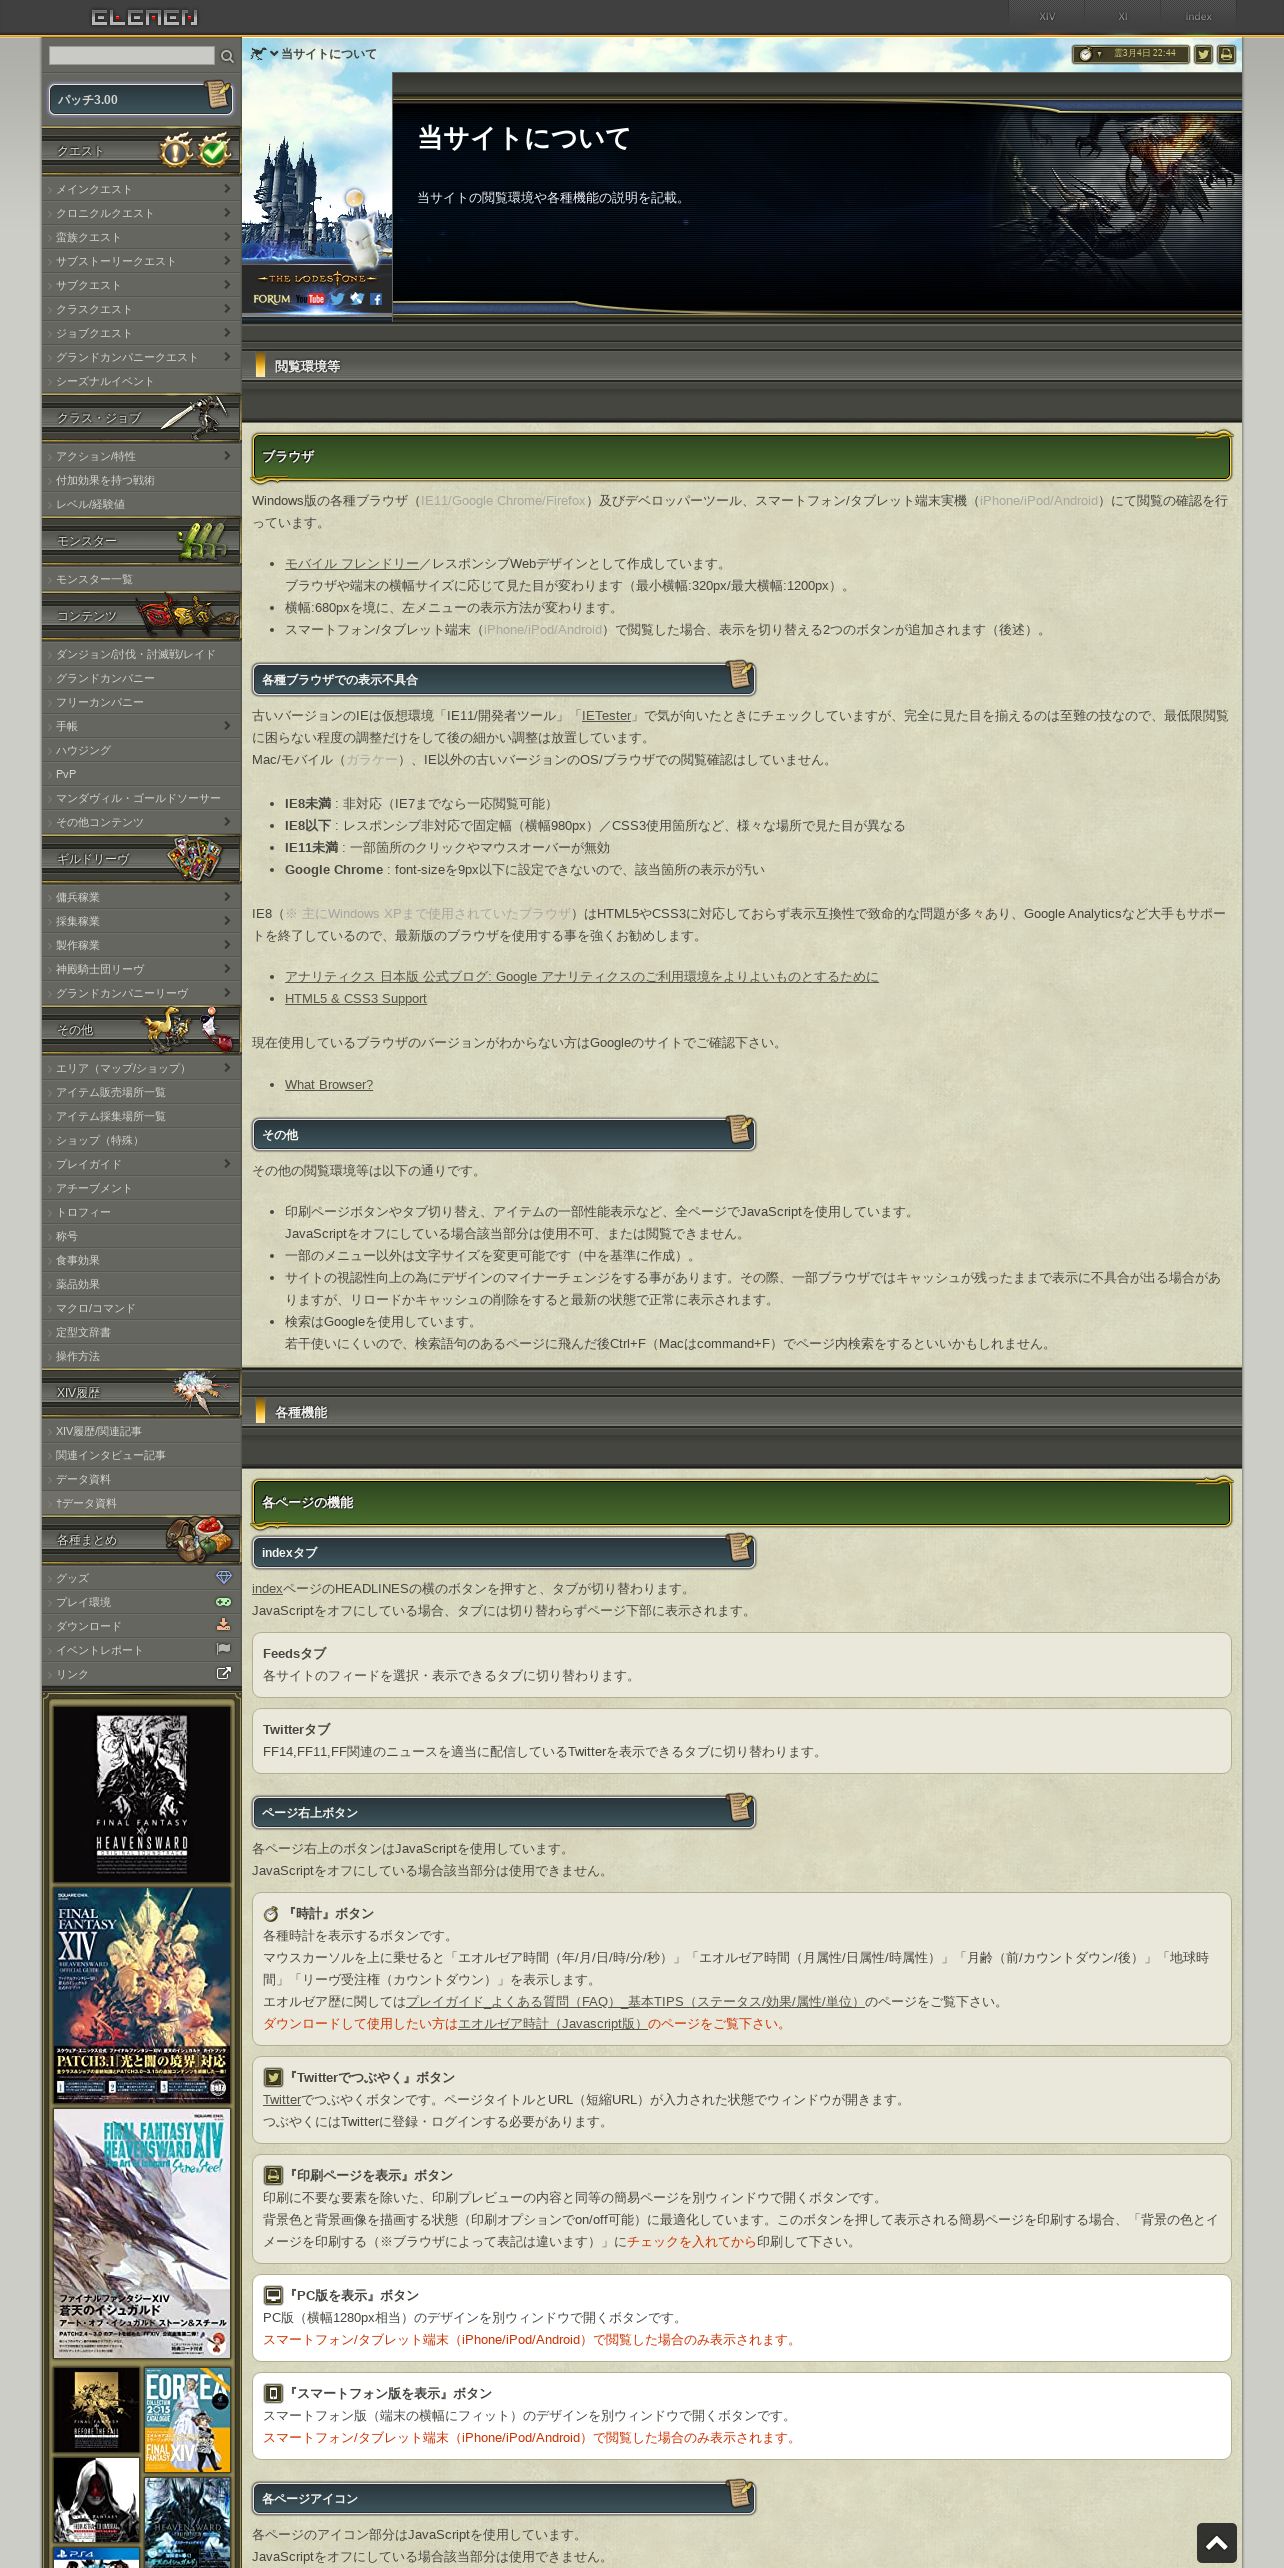Expand the プレイガイド submenu arrow
The image size is (1284, 2568).
(228, 1163)
